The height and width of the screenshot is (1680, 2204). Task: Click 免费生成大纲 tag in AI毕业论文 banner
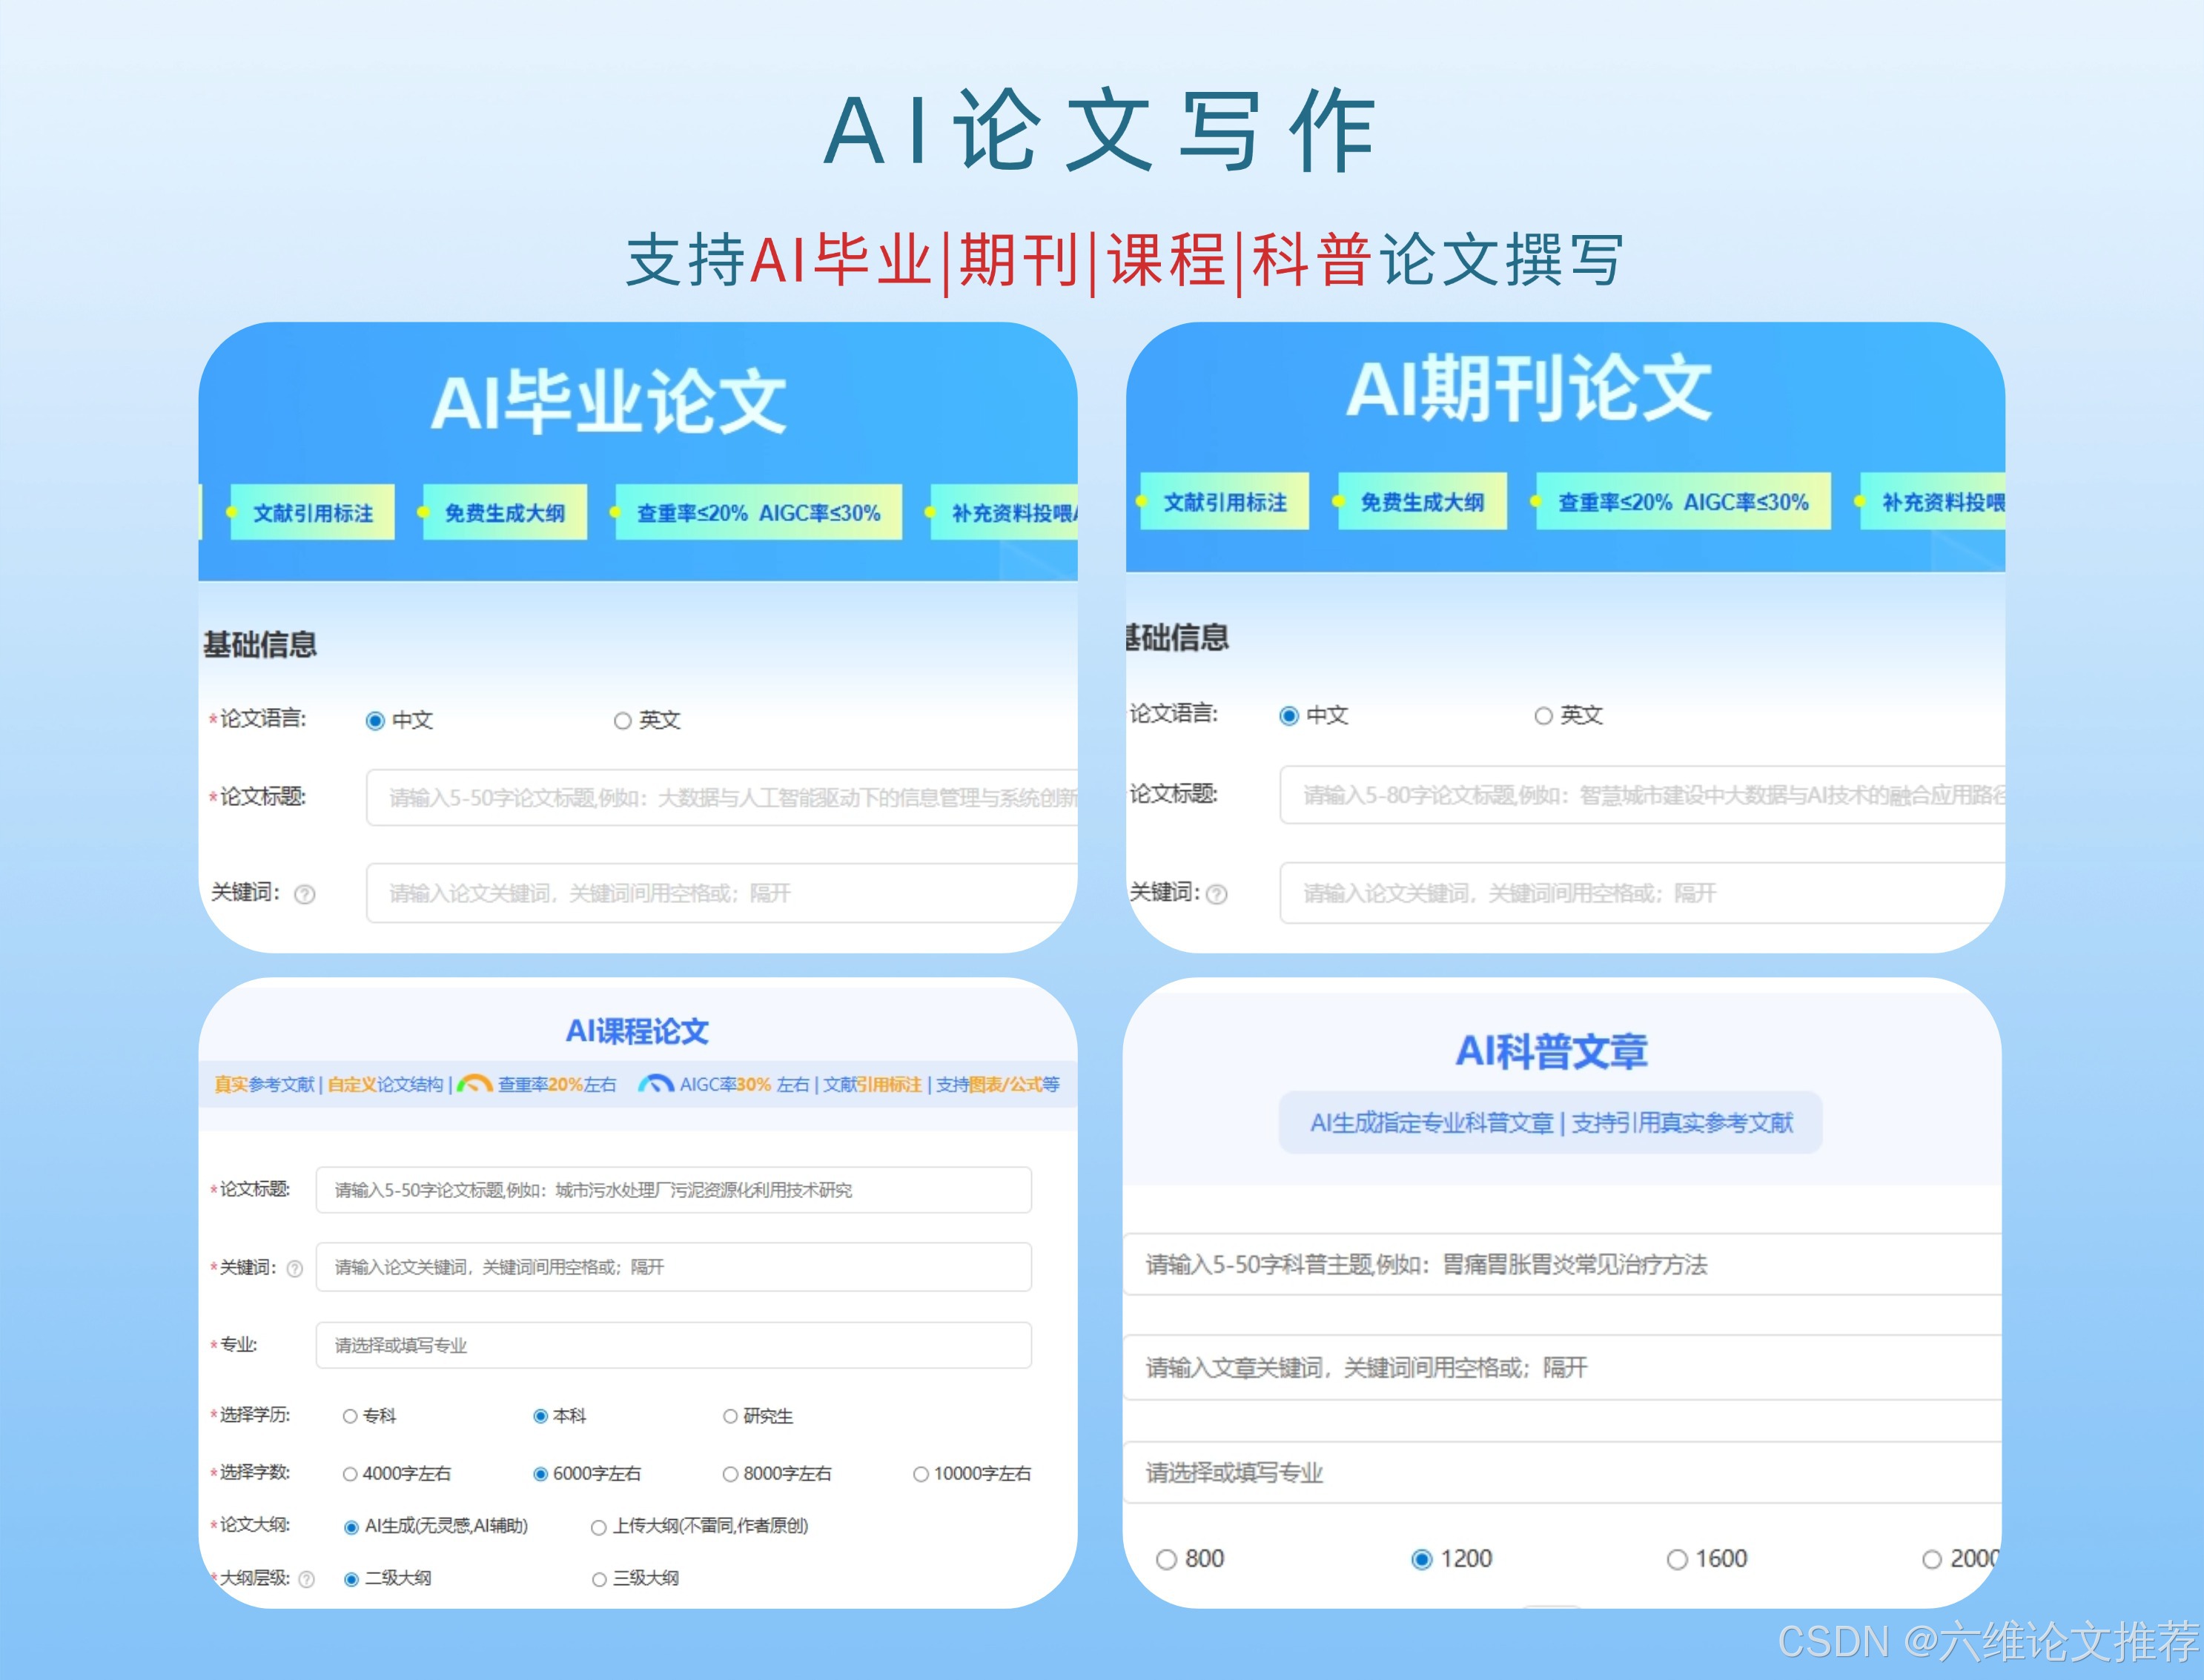504,513
